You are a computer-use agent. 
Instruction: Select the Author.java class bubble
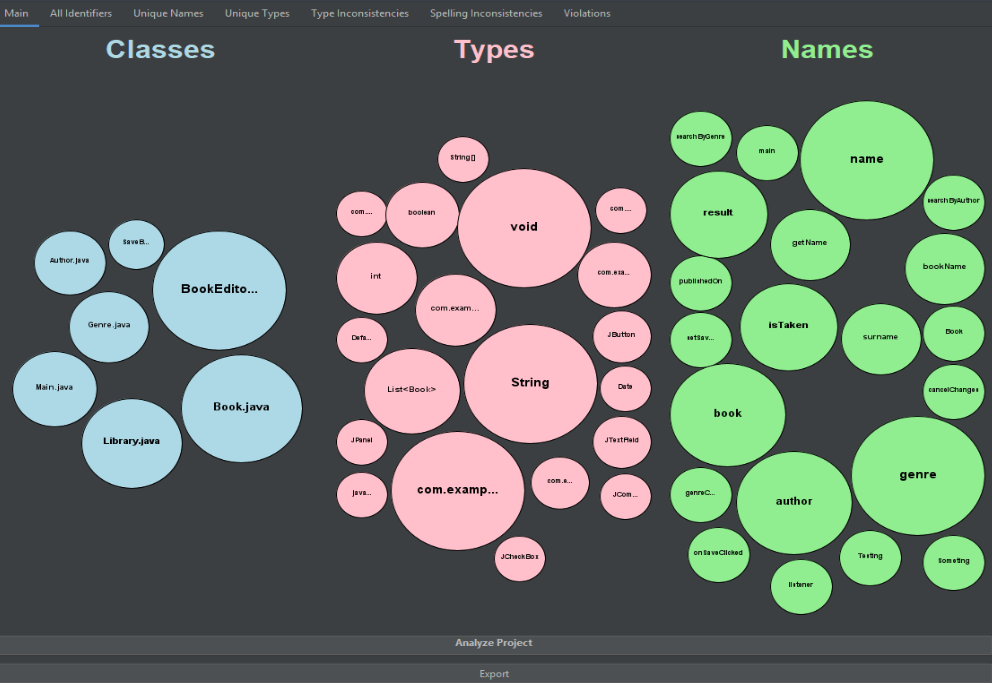(x=70, y=262)
